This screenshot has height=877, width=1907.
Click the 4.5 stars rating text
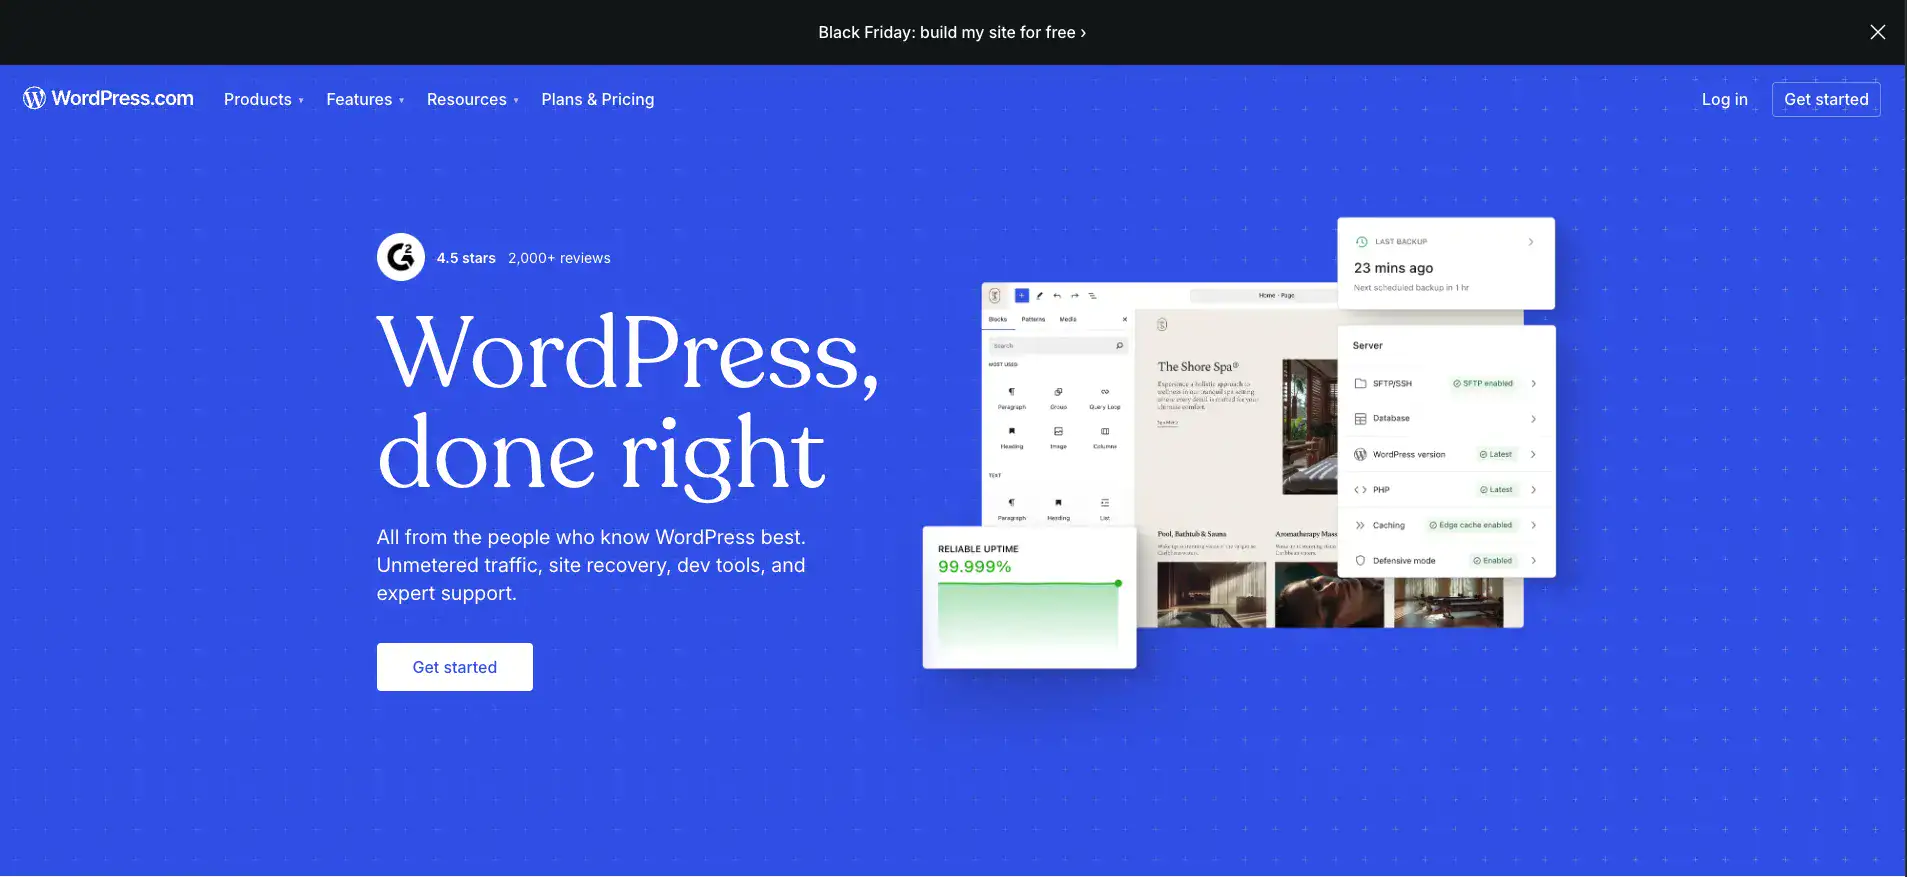466,258
